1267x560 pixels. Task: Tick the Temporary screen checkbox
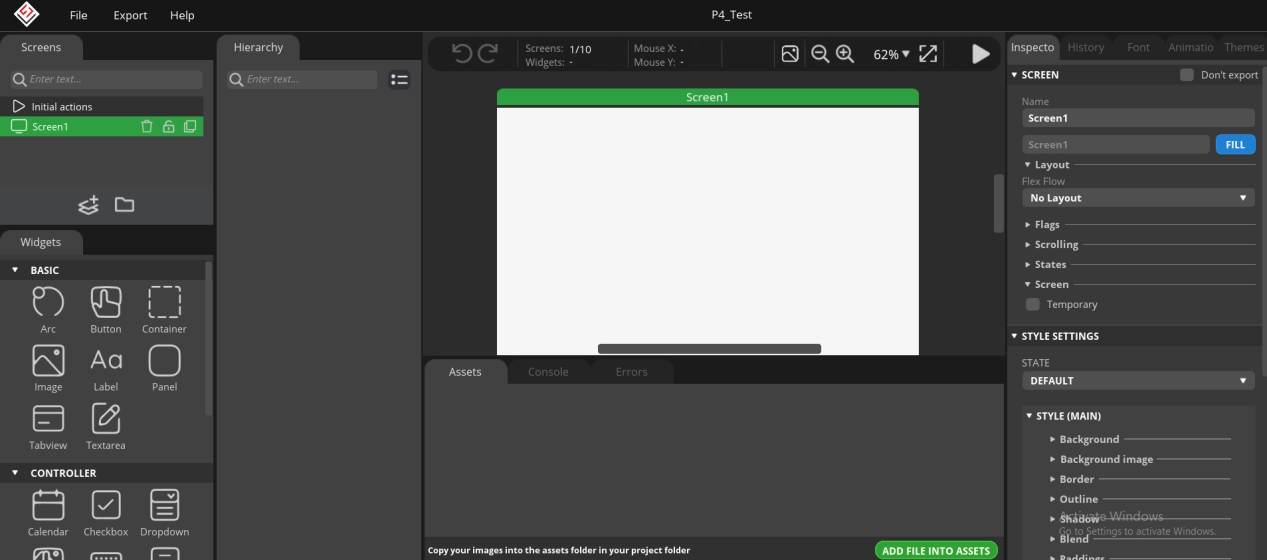coord(1033,304)
